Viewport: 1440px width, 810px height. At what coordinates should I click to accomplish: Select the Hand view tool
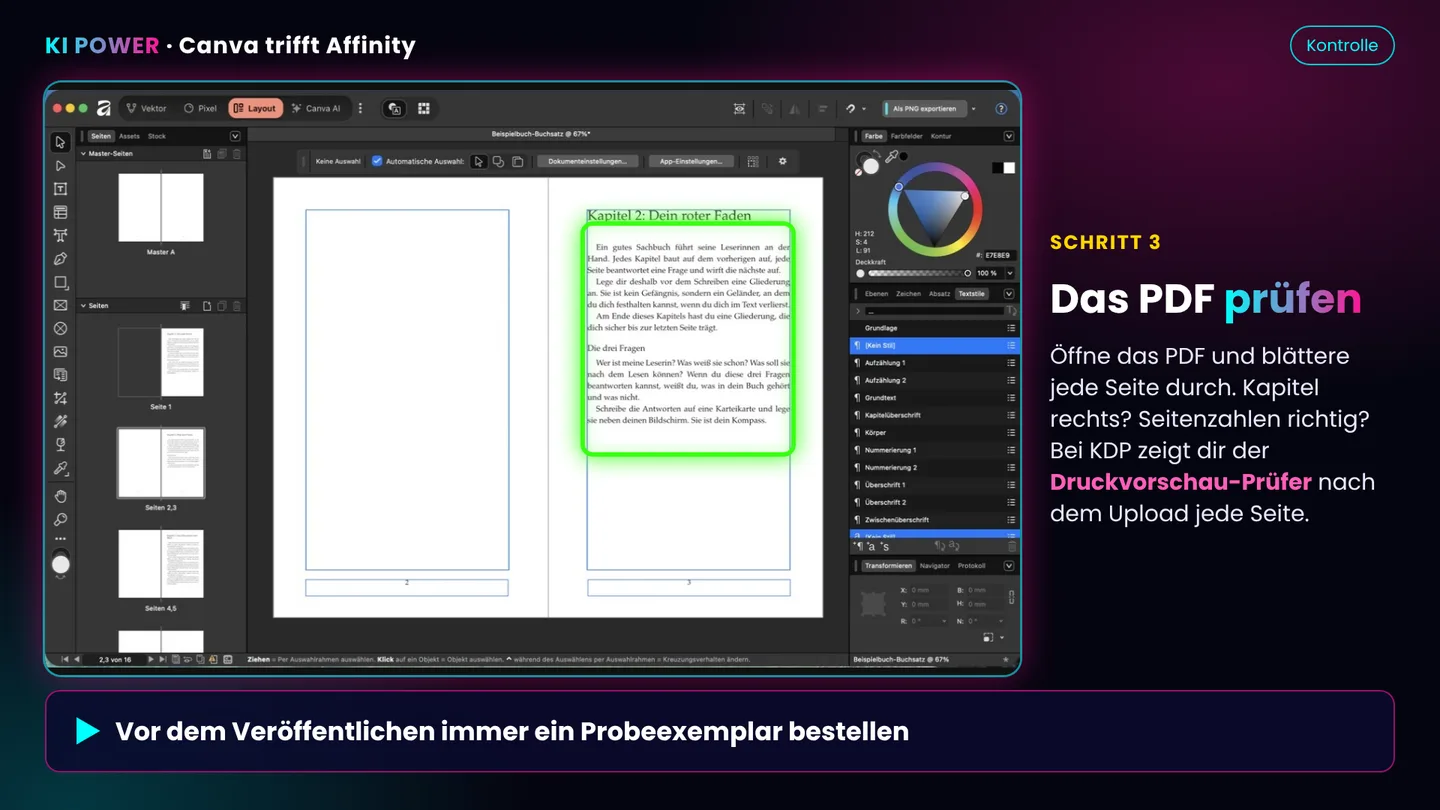tap(61, 496)
